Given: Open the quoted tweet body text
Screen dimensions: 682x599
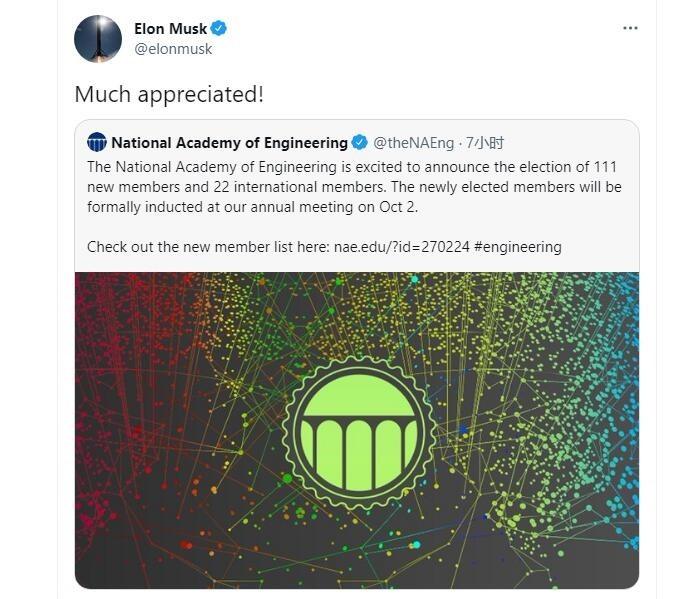Looking at the screenshot, I should (354, 187).
